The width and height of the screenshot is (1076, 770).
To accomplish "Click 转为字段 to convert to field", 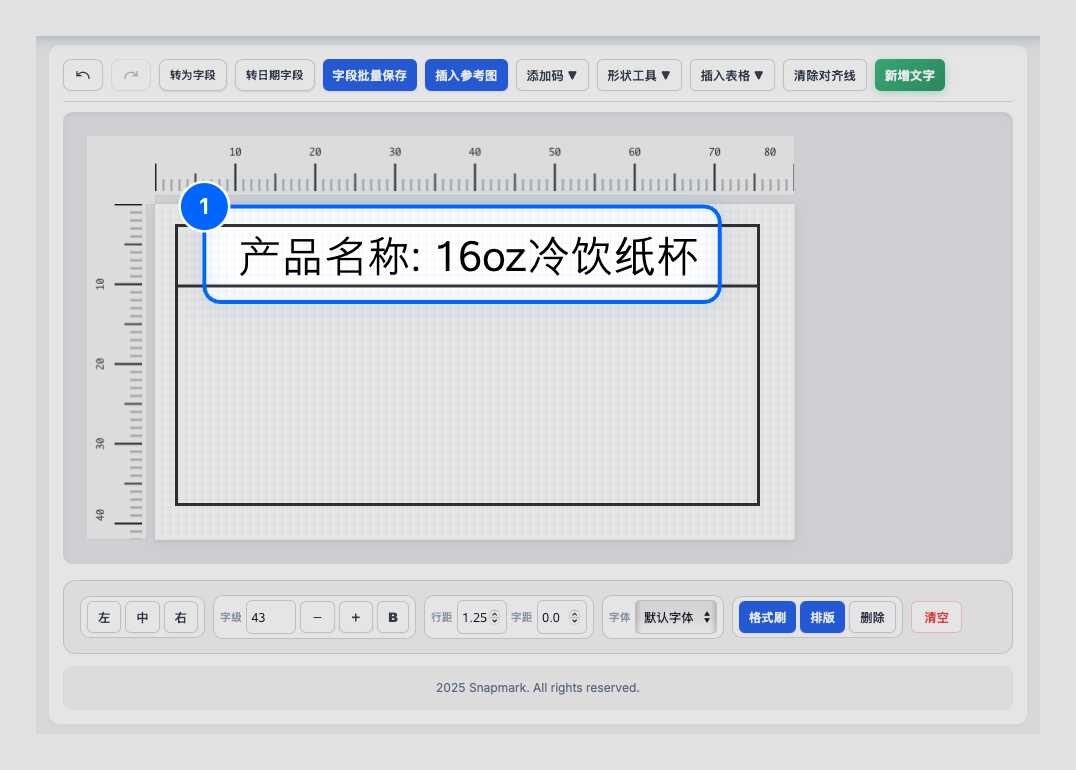I will coord(193,75).
